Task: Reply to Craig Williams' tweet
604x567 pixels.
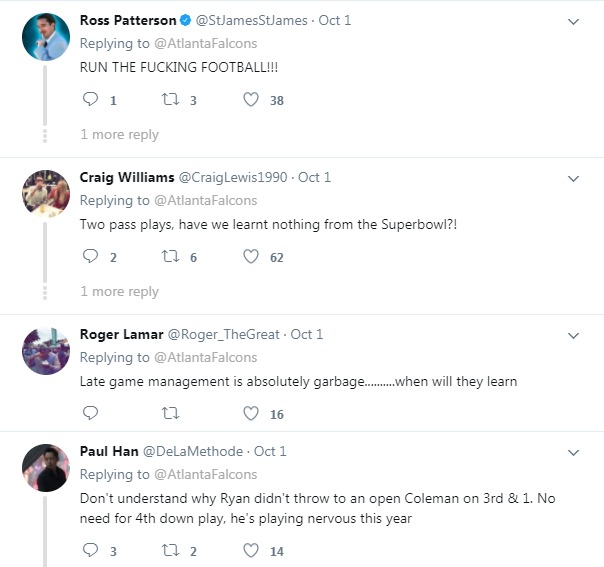Action: coord(90,257)
